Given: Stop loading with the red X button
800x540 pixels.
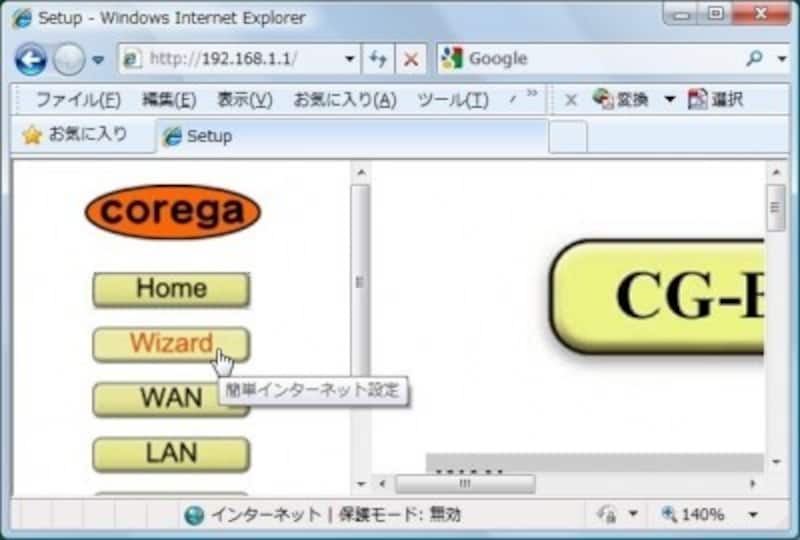Looking at the screenshot, I should (411, 59).
